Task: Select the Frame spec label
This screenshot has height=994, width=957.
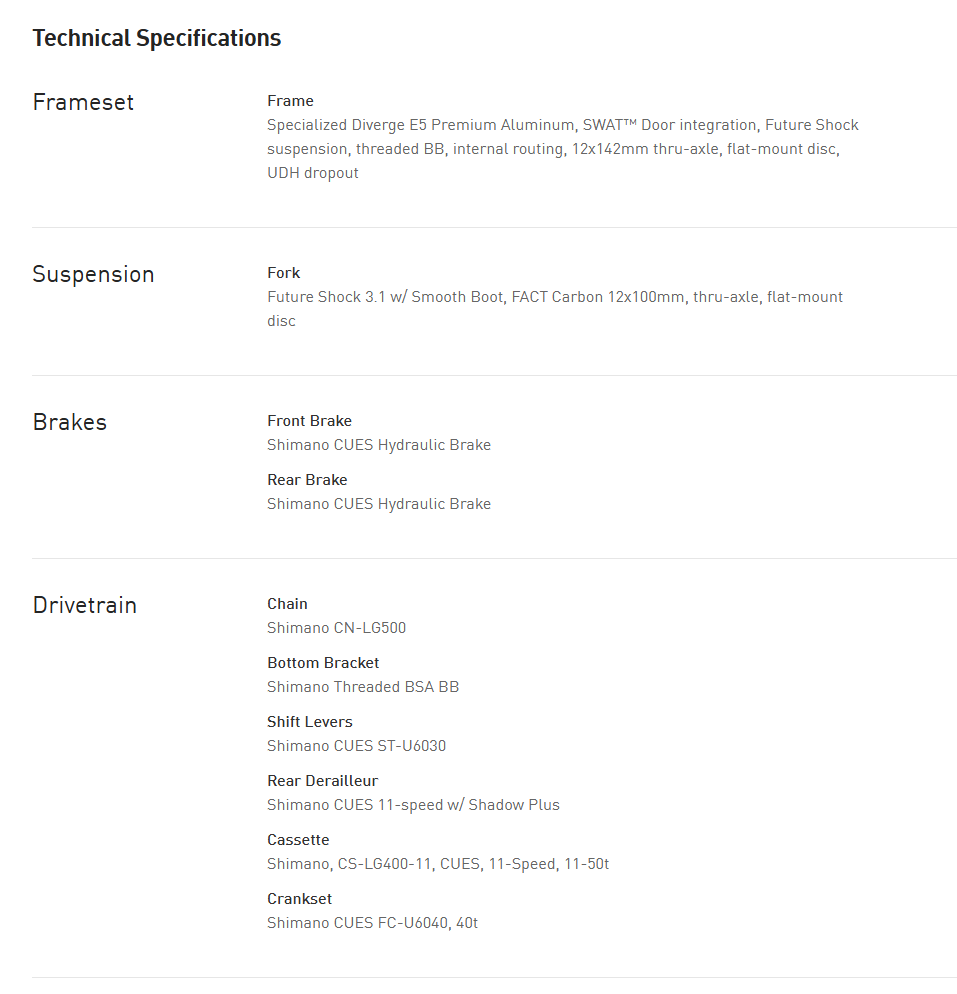Action: click(x=290, y=101)
